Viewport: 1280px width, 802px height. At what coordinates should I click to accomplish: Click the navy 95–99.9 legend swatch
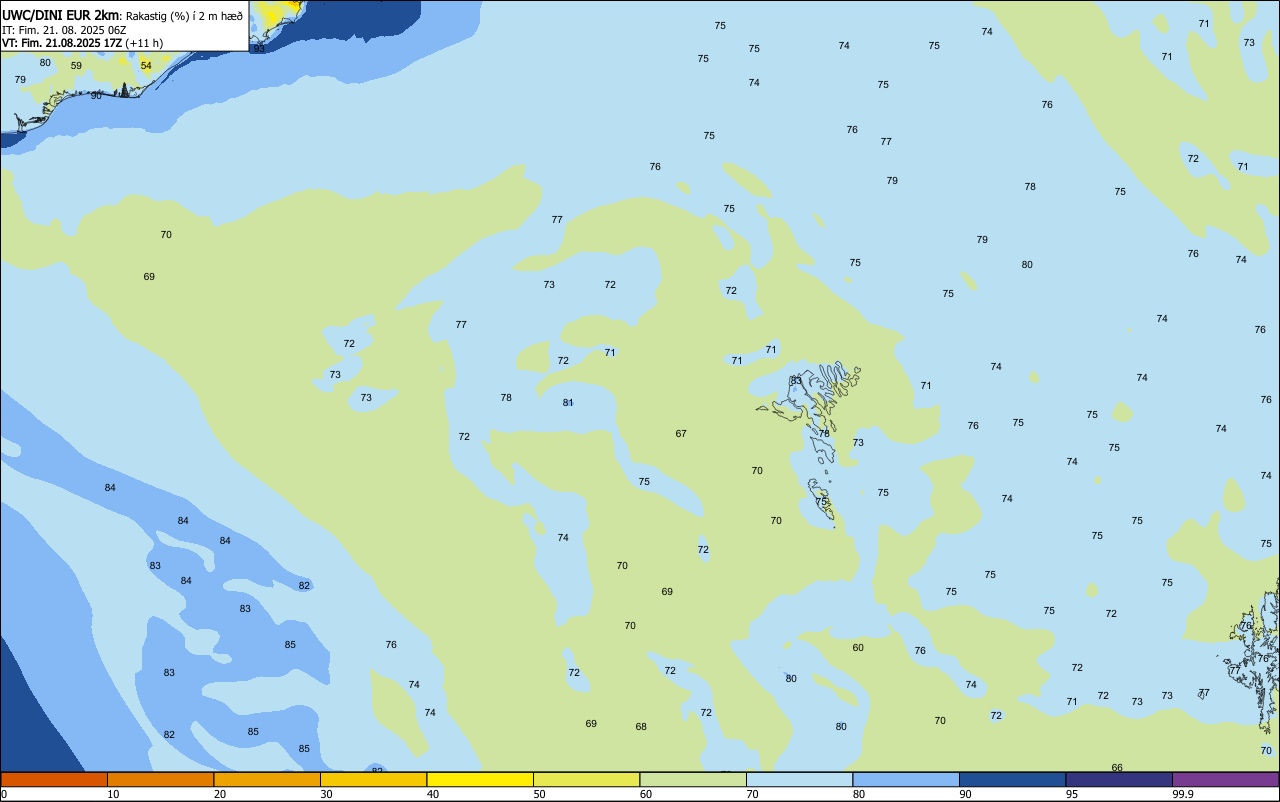pos(1119,779)
